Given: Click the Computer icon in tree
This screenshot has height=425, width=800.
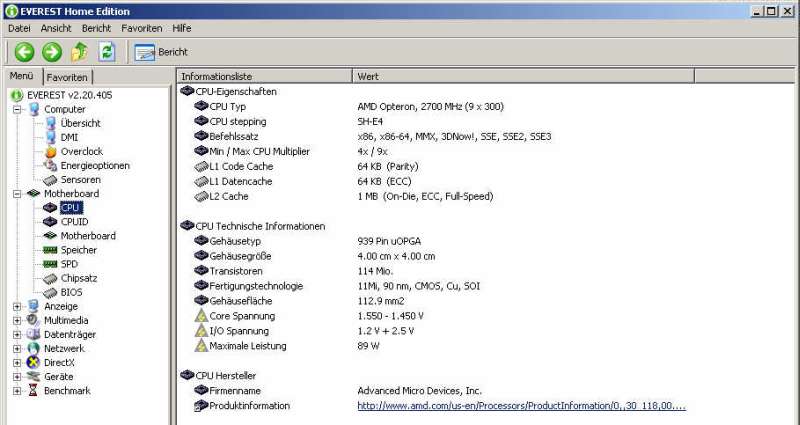Looking at the screenshot, I should click(34, 109).
